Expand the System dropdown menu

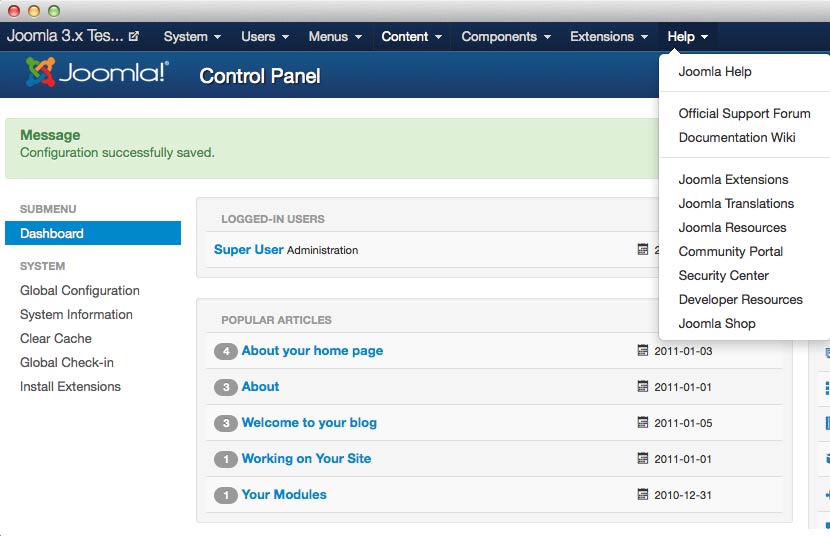point(192,37)
